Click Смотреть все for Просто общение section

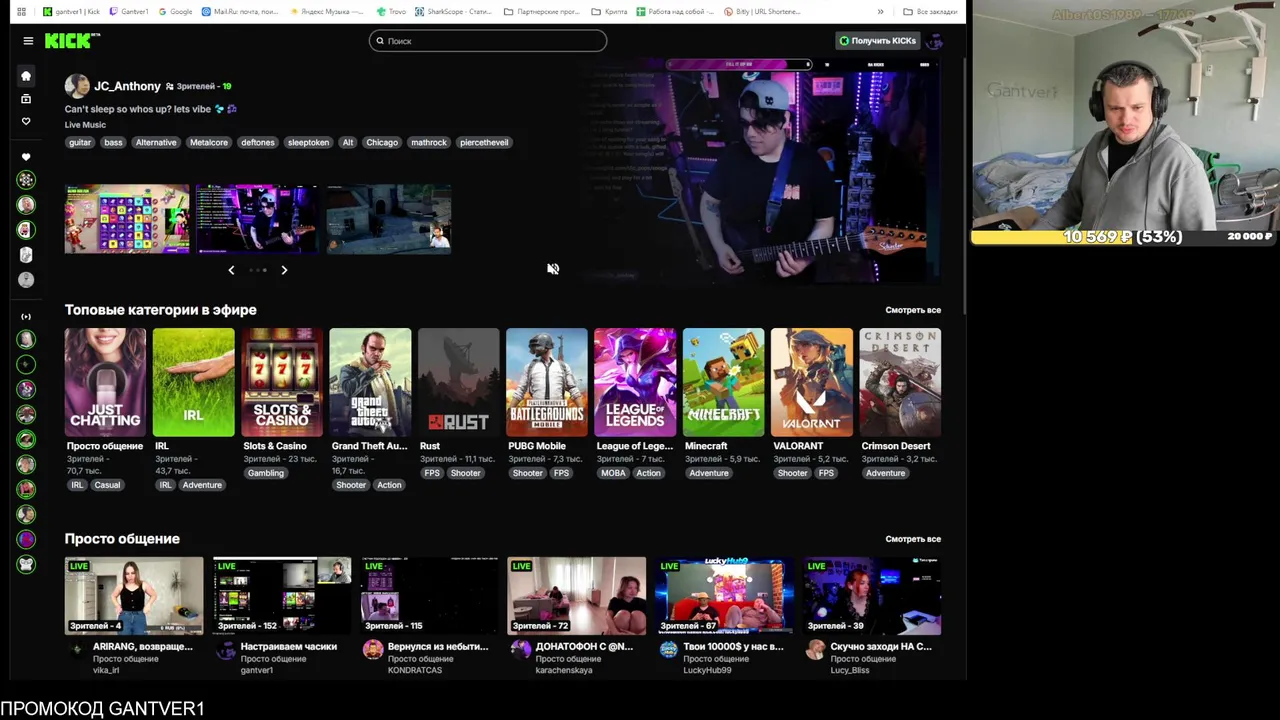[913, 539]
